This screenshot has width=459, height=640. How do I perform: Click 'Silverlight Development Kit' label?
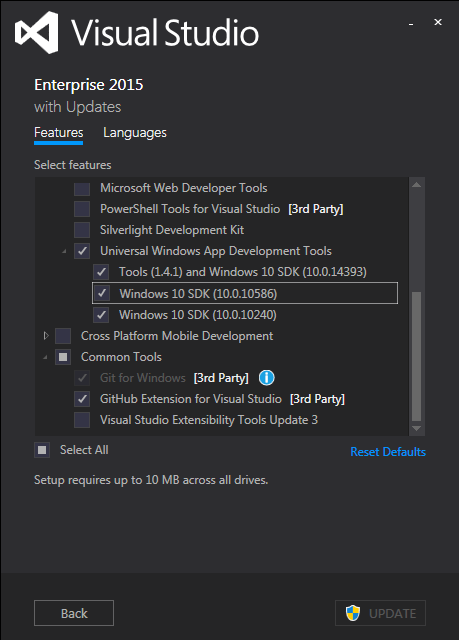pyautogui.click(x=172, y=230)
